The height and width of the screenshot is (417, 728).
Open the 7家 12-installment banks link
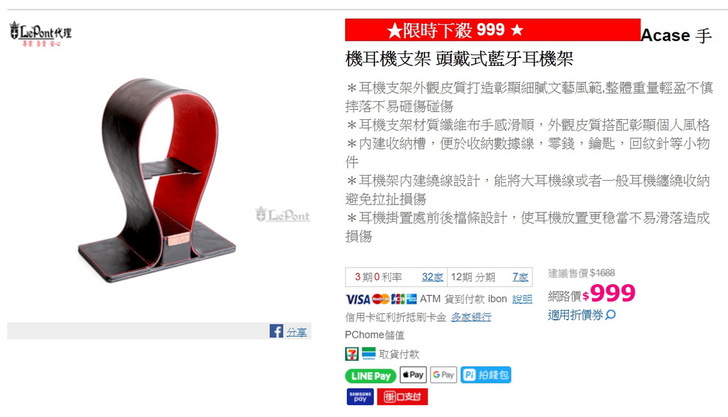coord(520,277)
